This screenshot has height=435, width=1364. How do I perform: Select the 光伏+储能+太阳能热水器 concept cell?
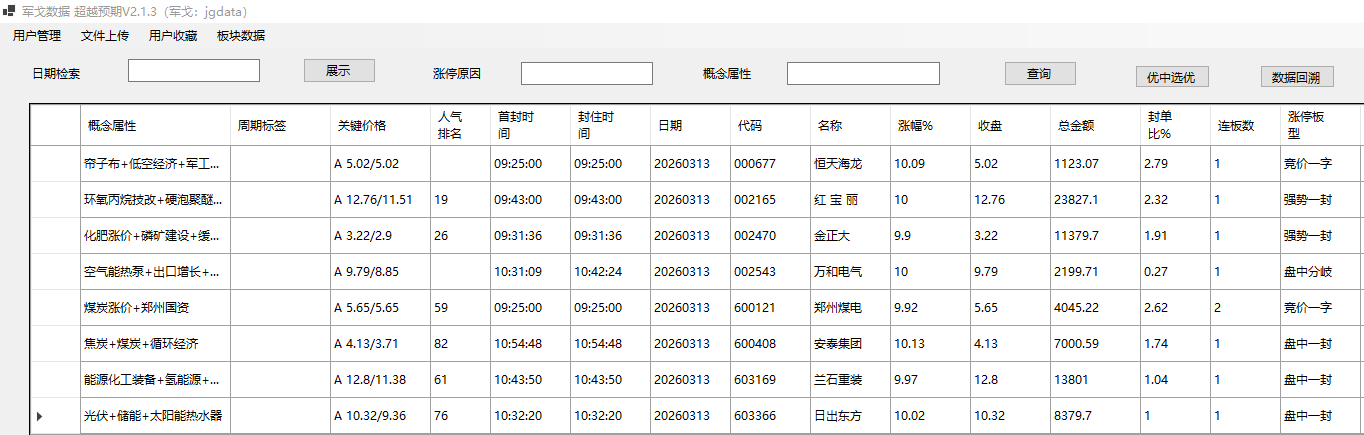(x=155, y=416)
